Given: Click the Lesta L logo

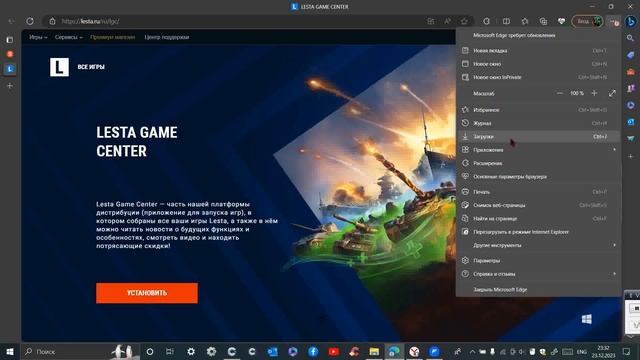Looking at the screenshot, I should 59,67.
